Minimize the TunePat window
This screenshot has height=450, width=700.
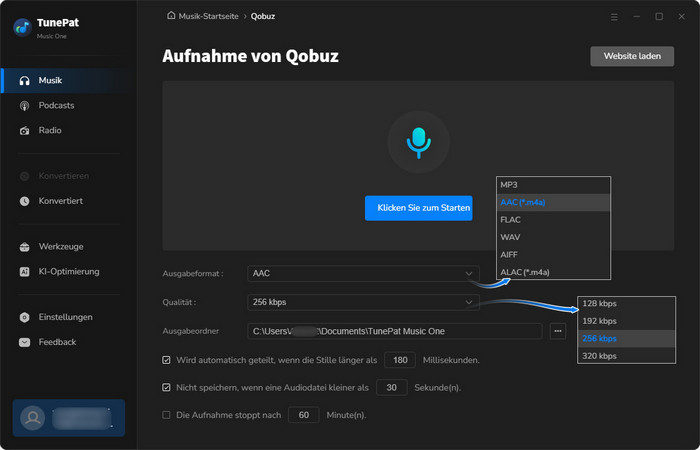(x=637, y=17)
